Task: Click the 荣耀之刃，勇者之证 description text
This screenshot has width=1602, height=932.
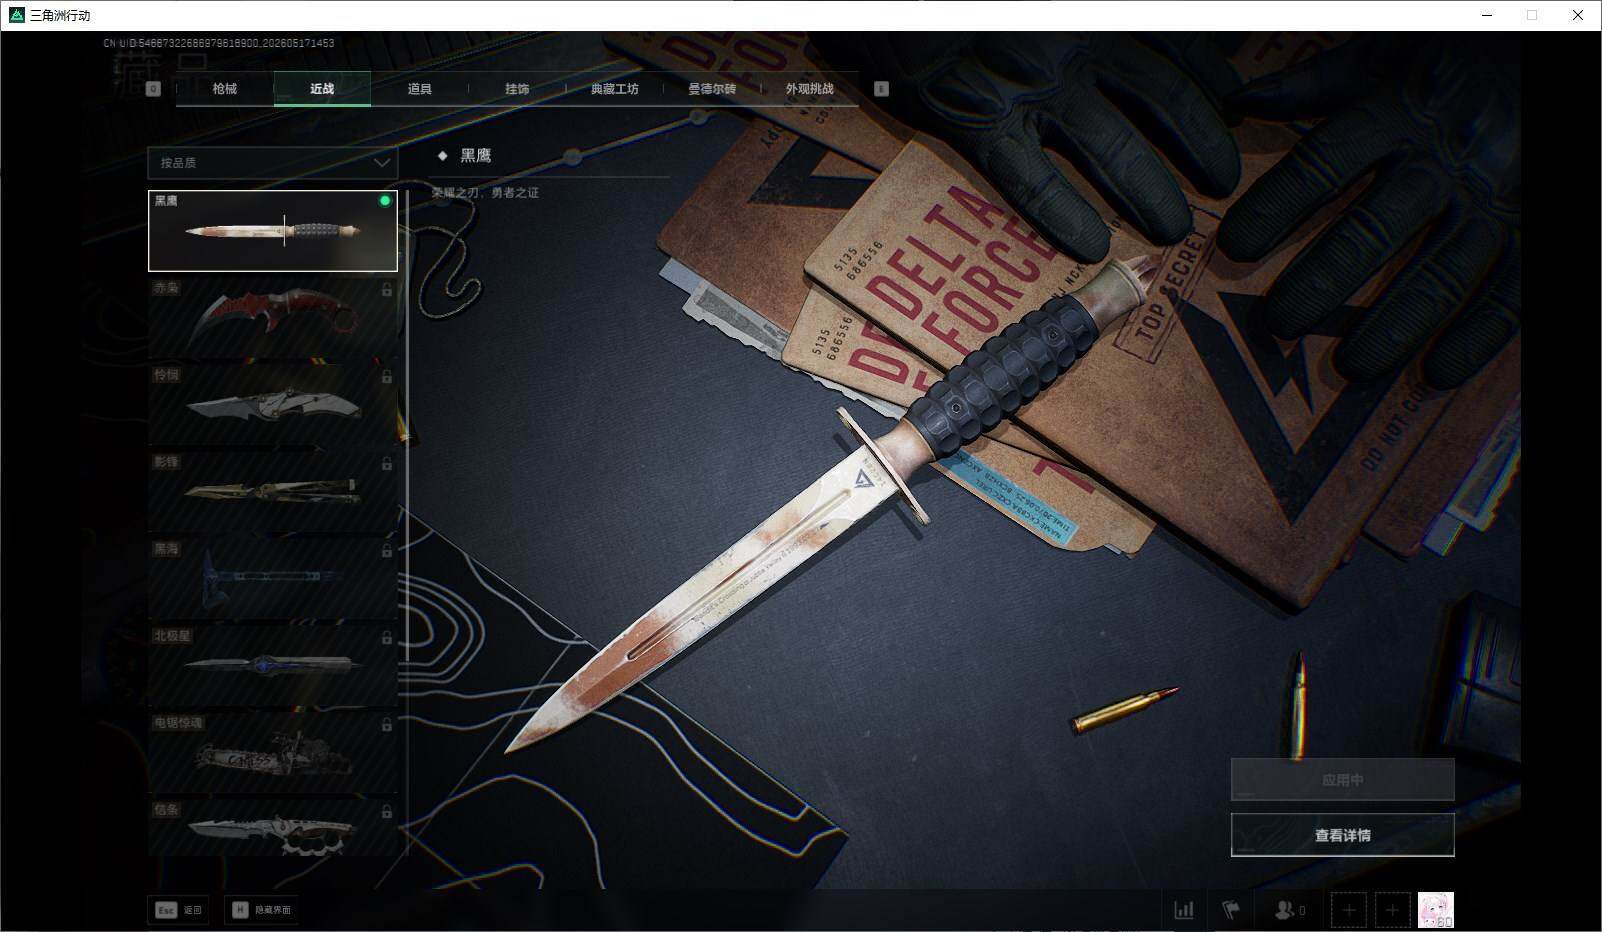Action: point(486,192)
